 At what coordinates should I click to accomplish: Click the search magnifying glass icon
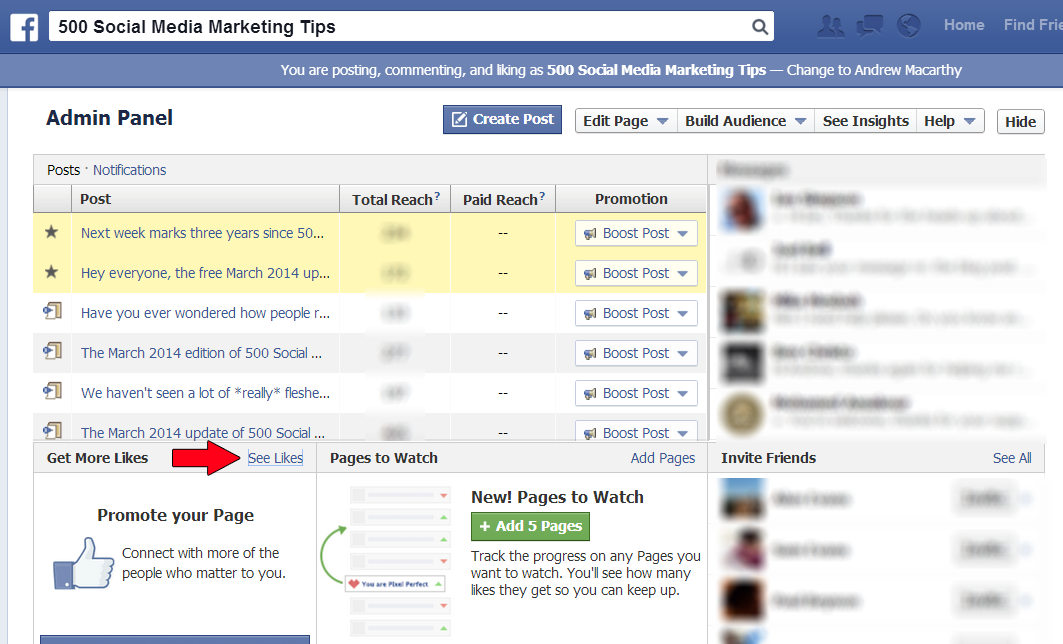[x=759, y=26]
